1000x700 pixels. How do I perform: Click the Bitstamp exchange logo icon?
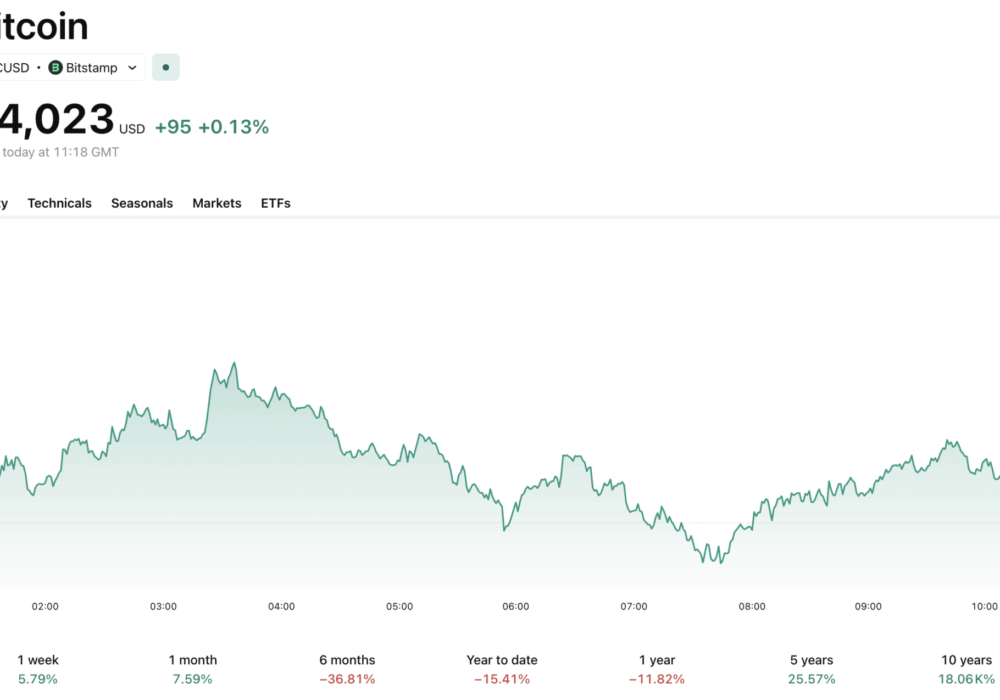[55, 68]
